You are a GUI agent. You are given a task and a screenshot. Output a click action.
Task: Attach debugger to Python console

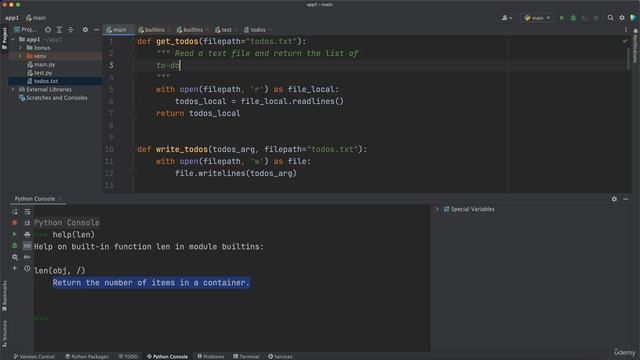pos(15,246)
